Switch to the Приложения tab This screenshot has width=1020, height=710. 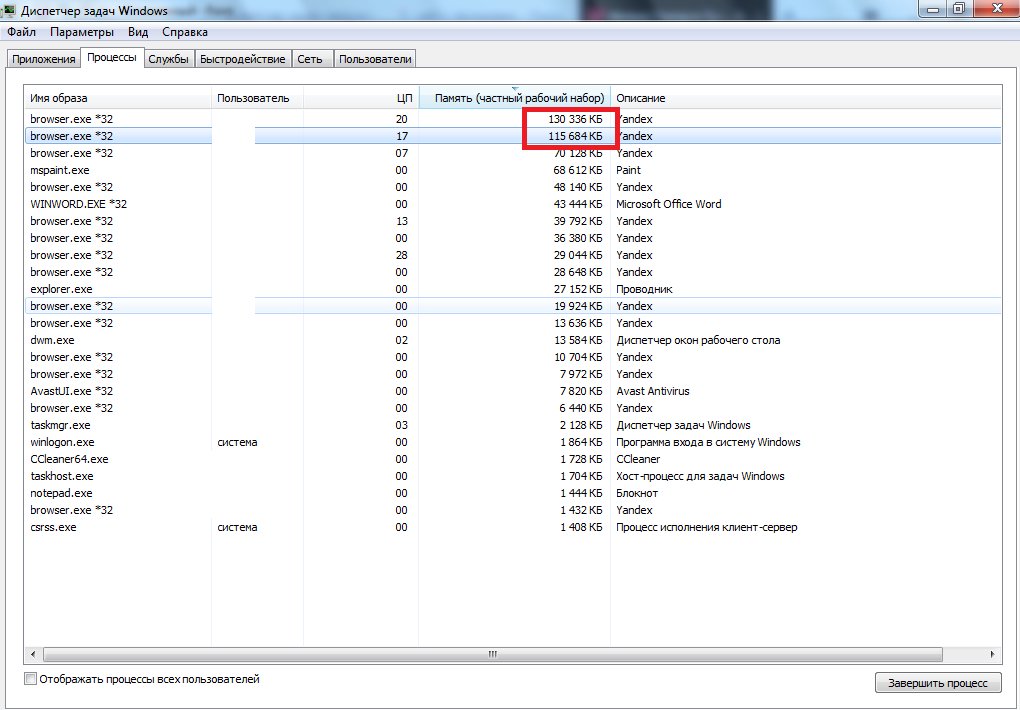coord(44,59)
